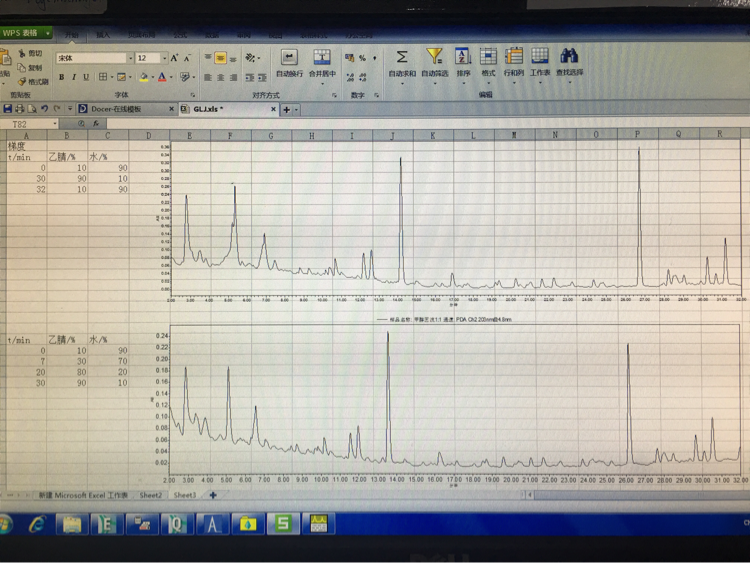Apply the yellow fill color bucket
The width and height of the screenshot is (750, 563).
[143, 77]
